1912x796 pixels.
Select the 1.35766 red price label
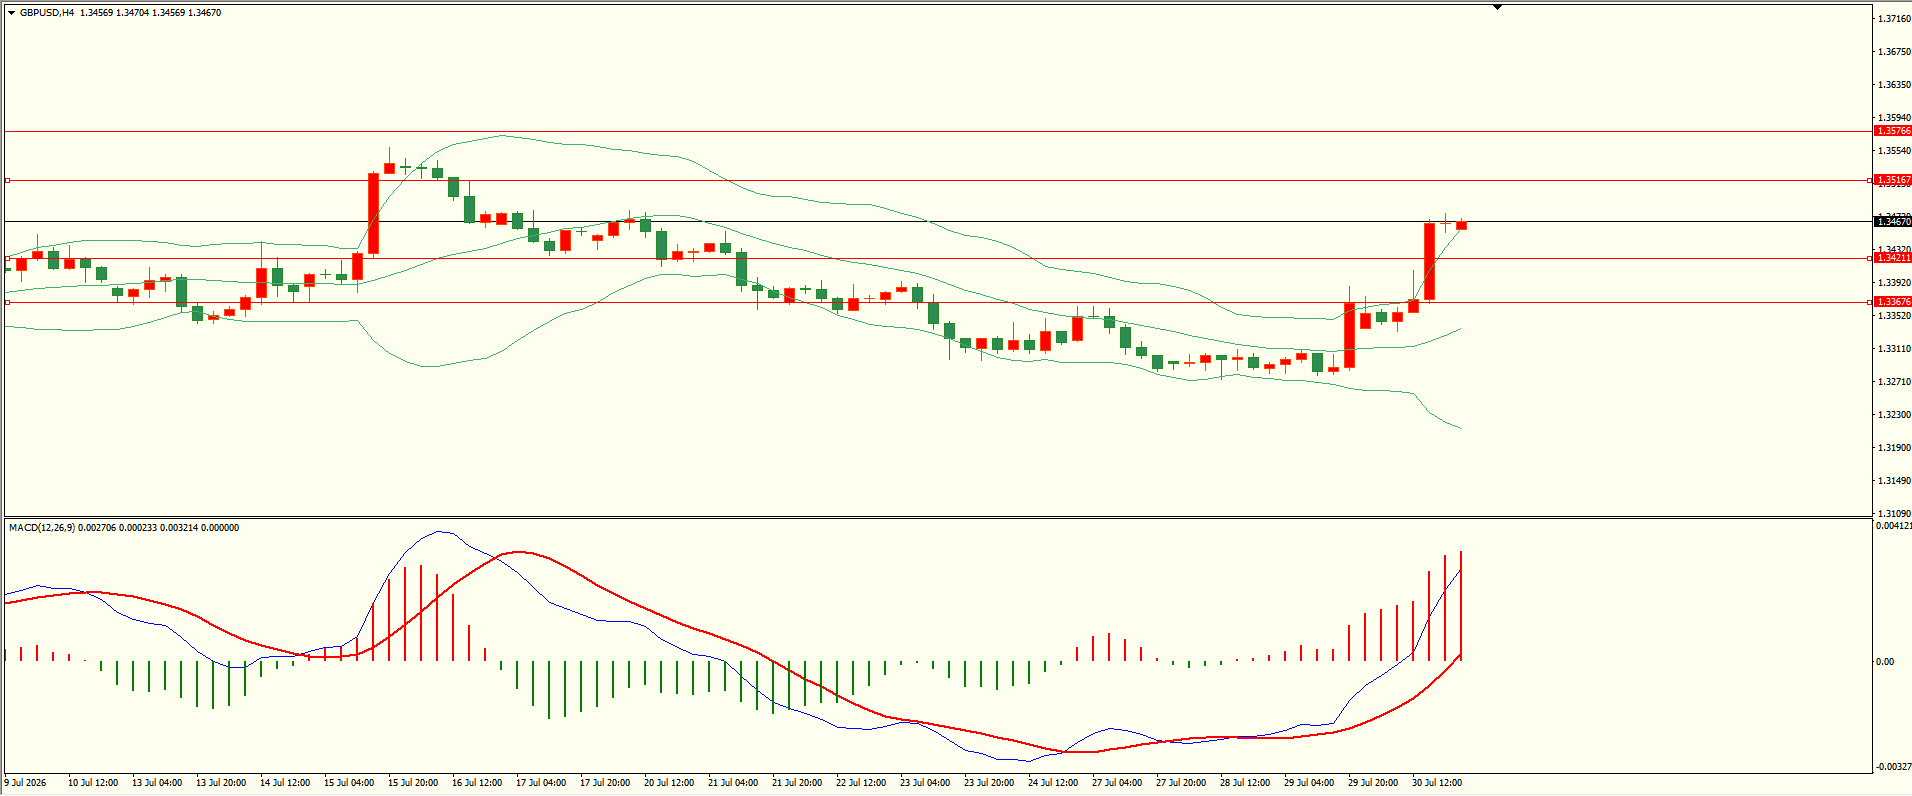tap(1892, 131)
